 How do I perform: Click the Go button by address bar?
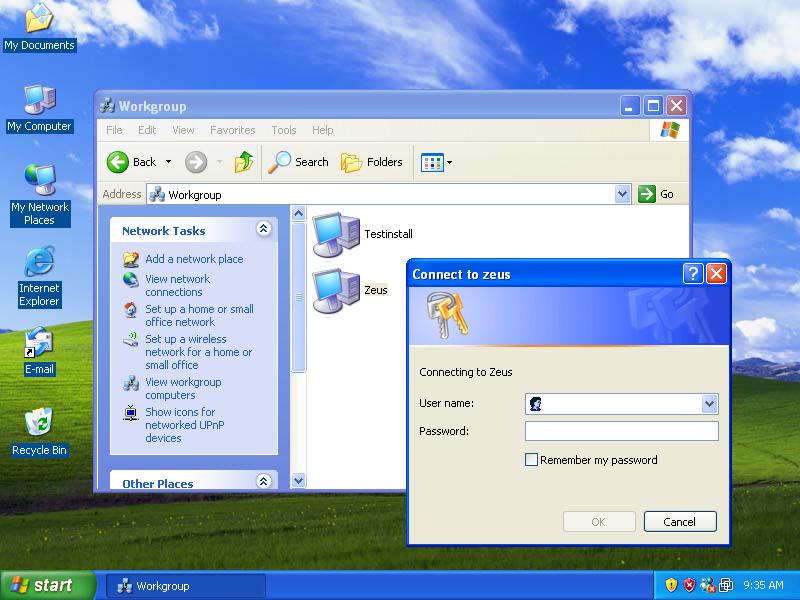pos(656,194)
